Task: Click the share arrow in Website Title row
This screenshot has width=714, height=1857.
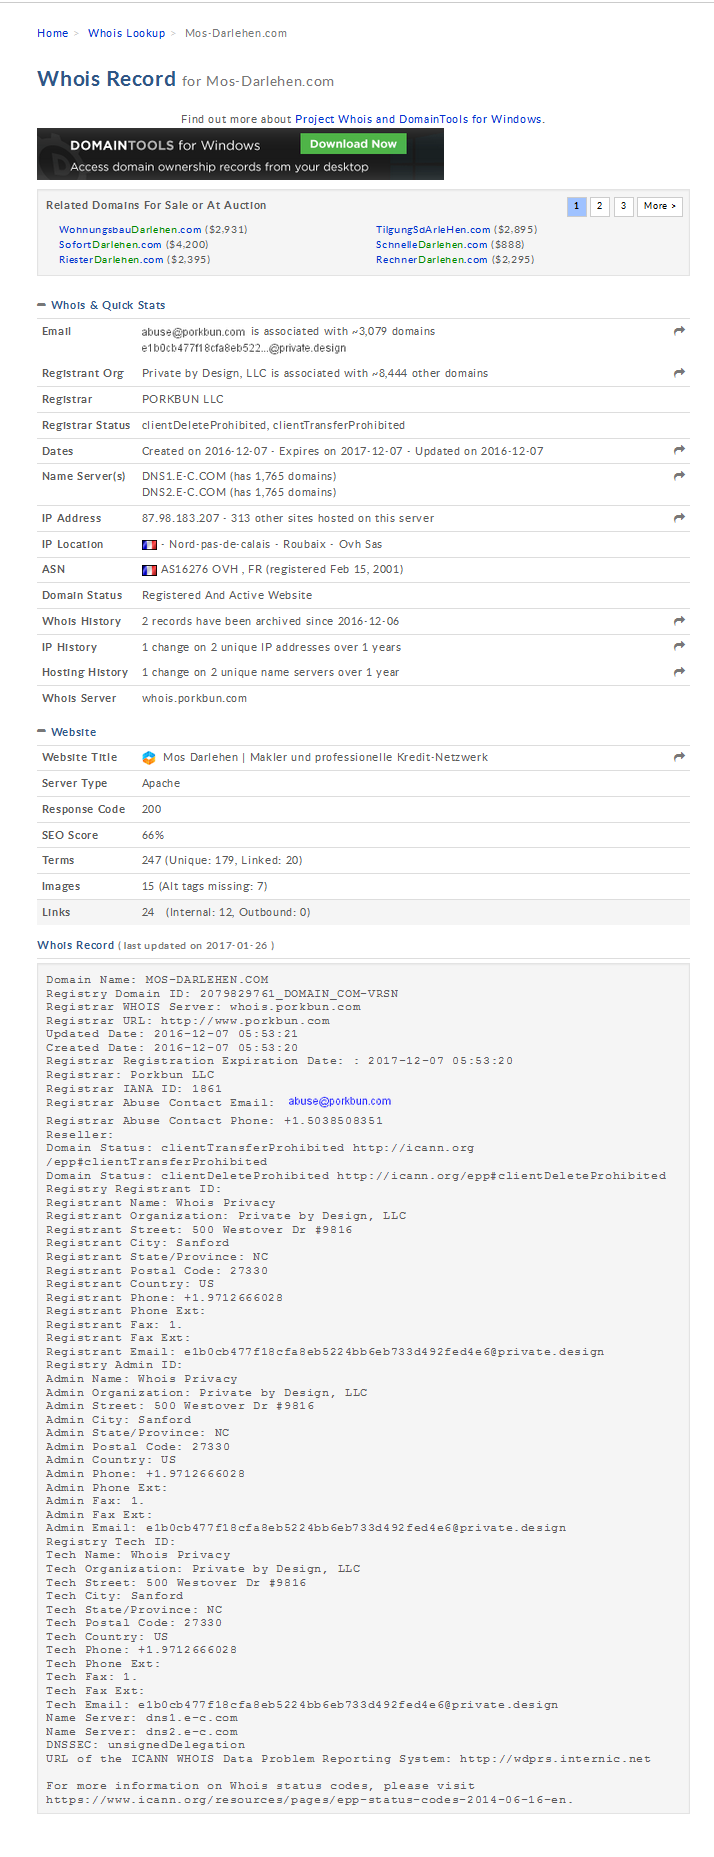Action: tap(679, 757)
